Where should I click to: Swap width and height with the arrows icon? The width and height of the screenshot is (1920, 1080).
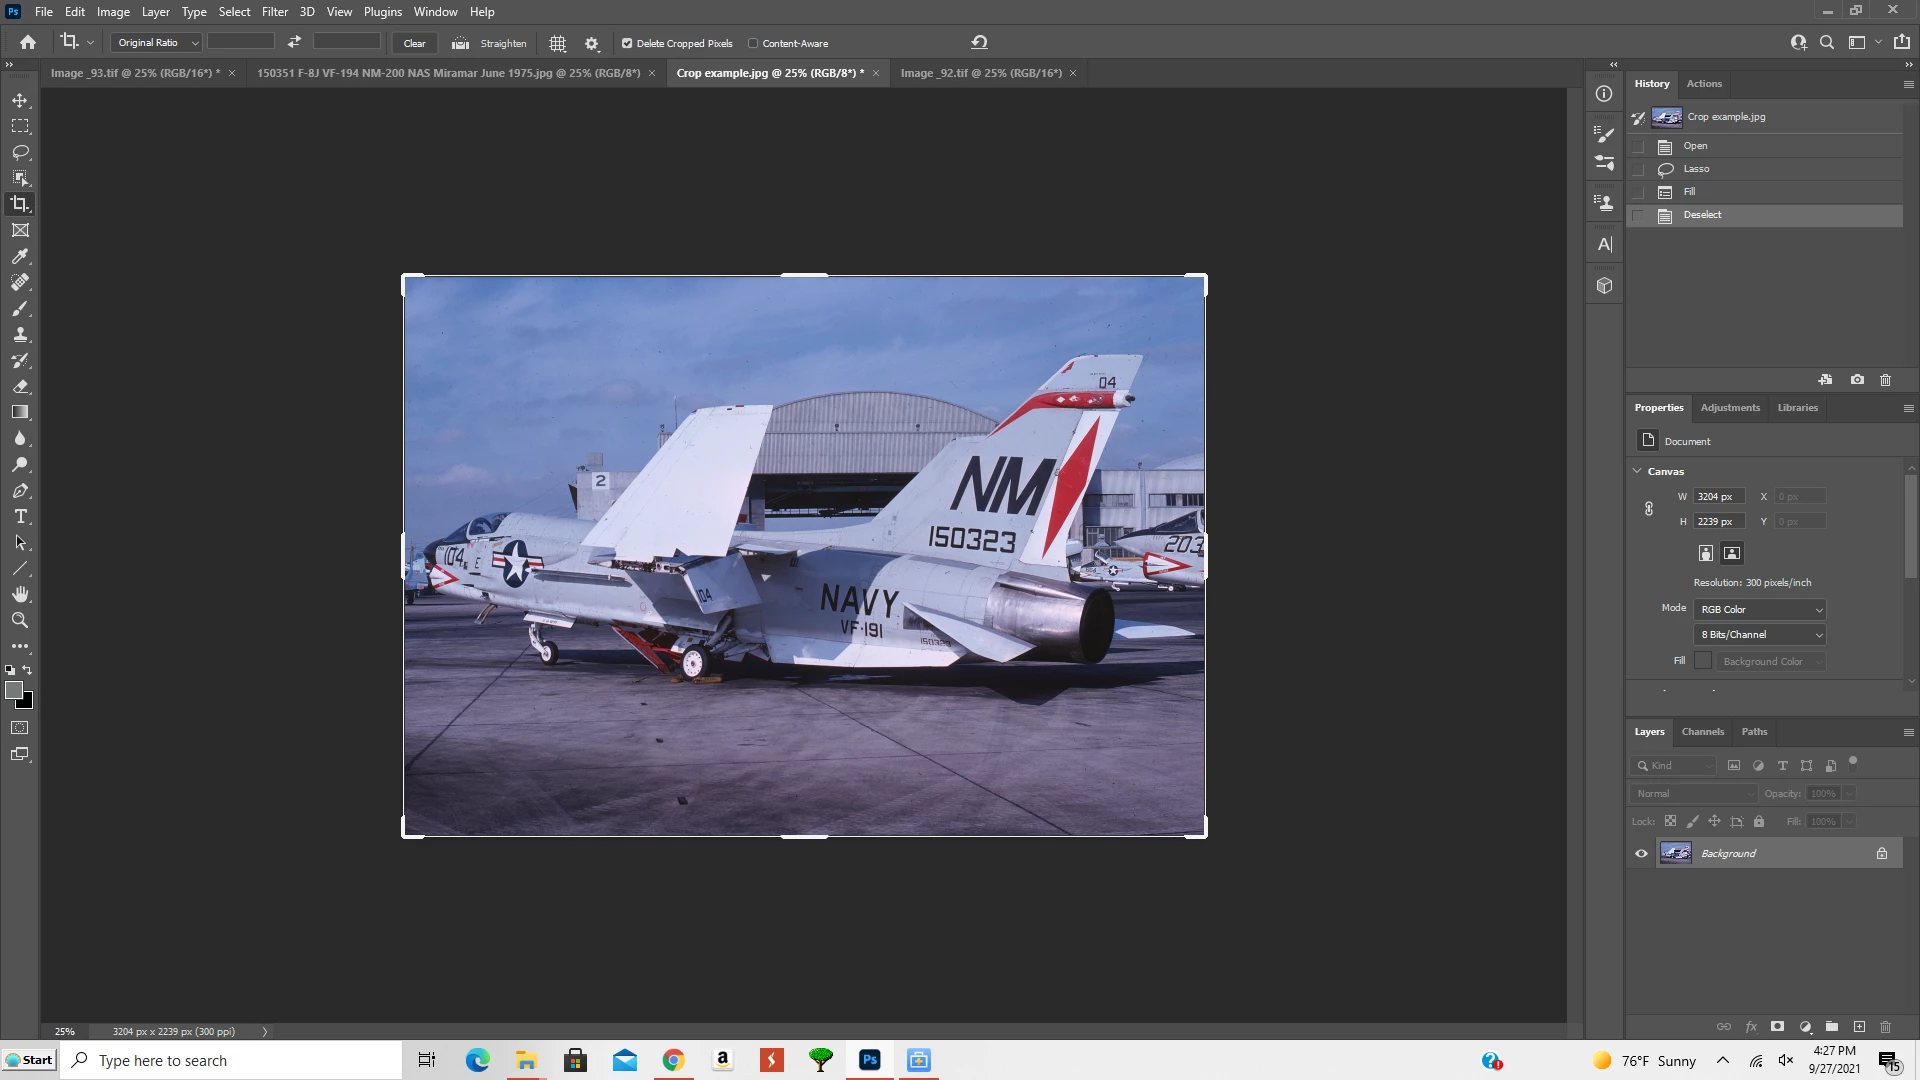(x=294, y=42)
